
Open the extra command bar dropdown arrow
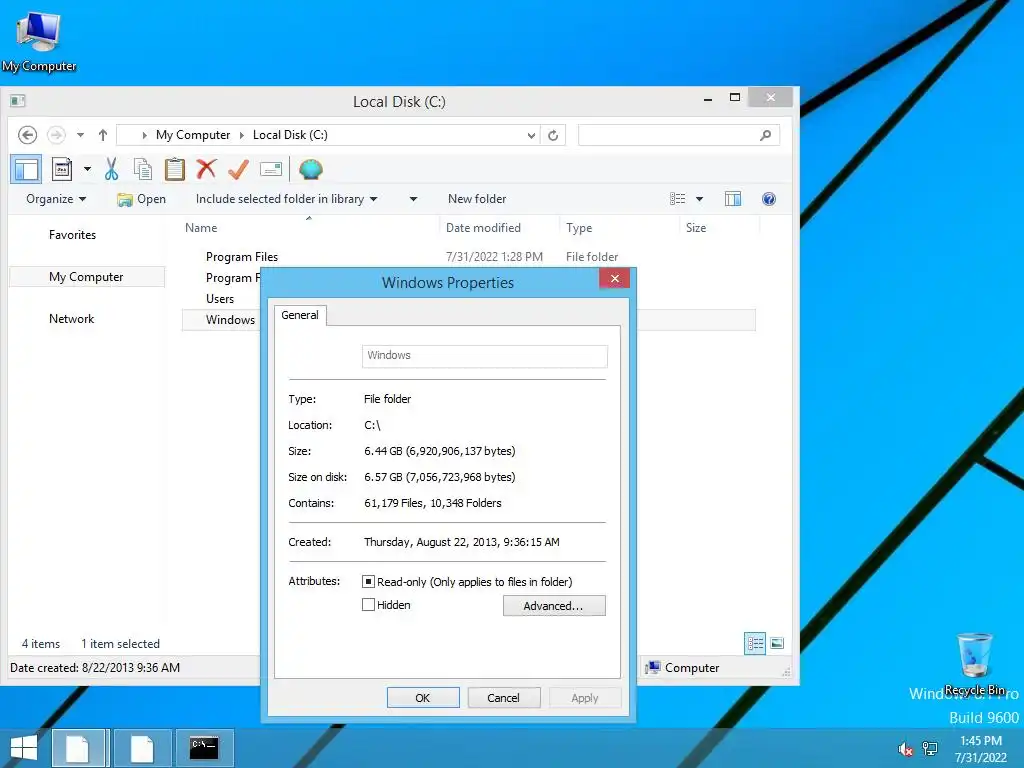[413, 199]
